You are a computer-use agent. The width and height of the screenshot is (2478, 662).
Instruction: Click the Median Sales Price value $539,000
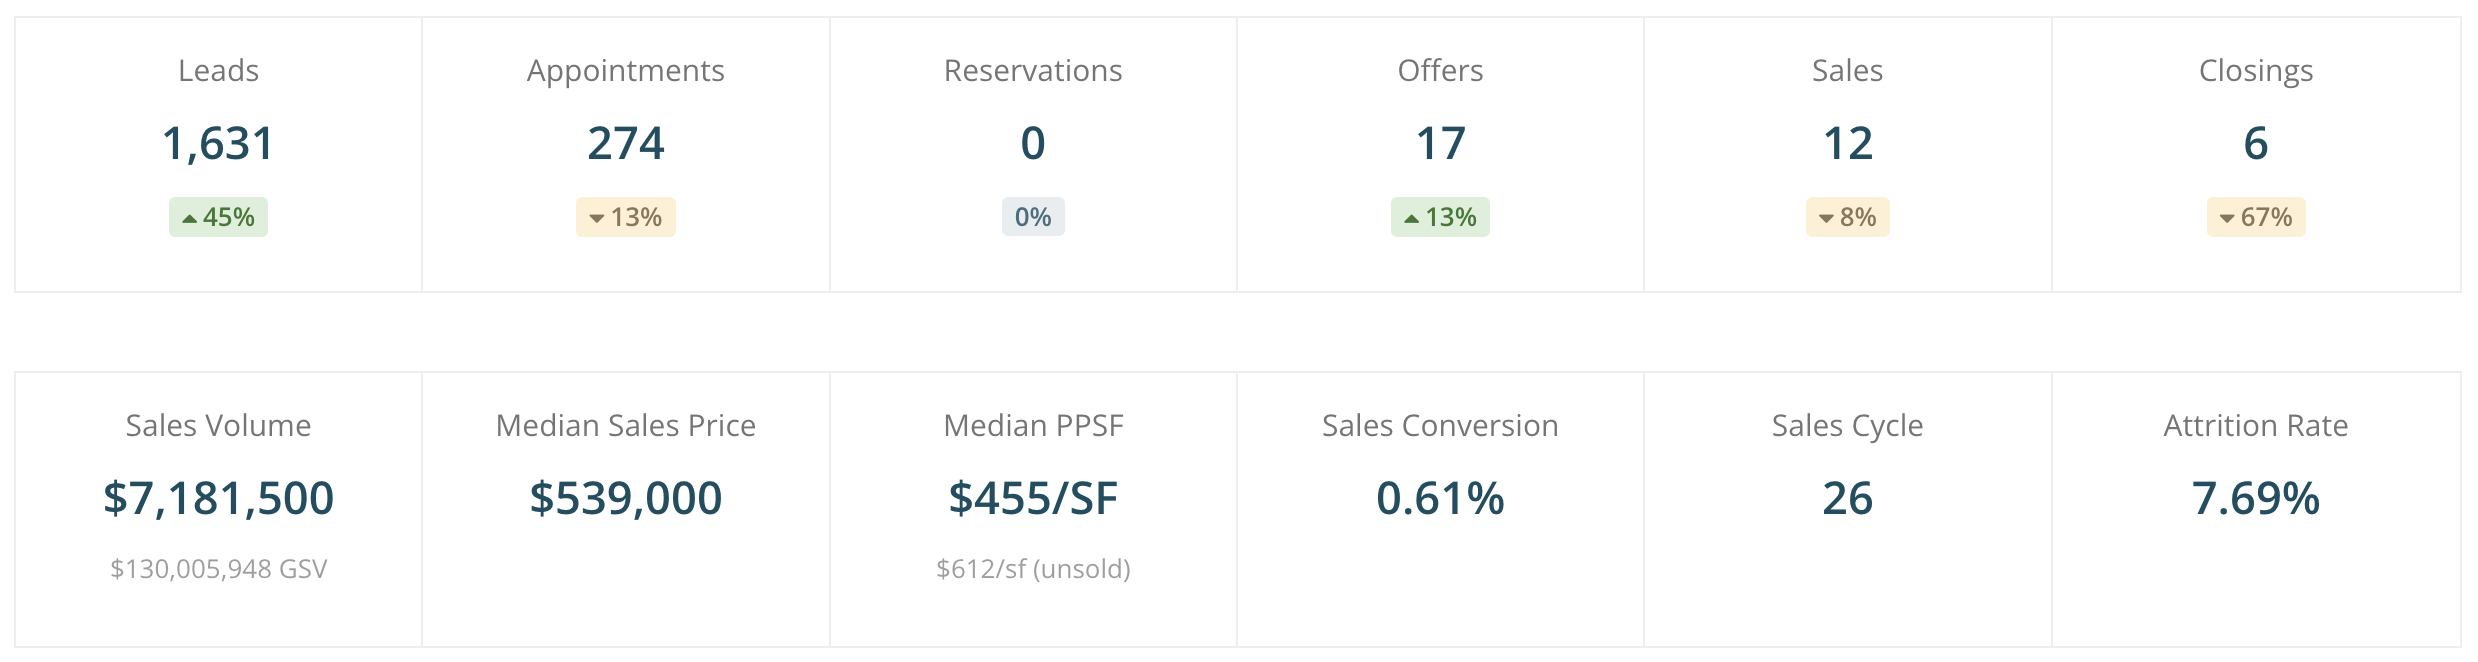(626, 498)
